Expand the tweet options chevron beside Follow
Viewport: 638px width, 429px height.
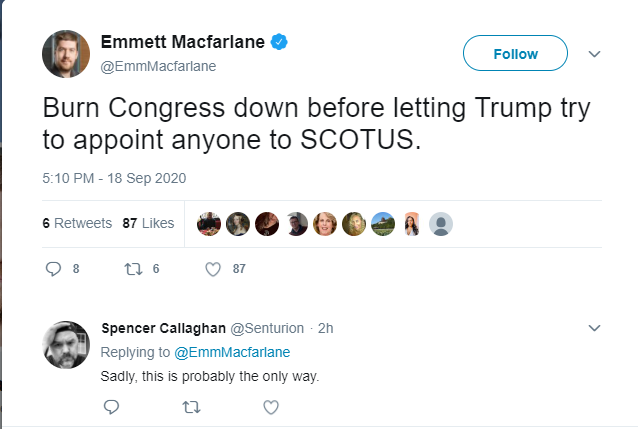pos(594,54)
